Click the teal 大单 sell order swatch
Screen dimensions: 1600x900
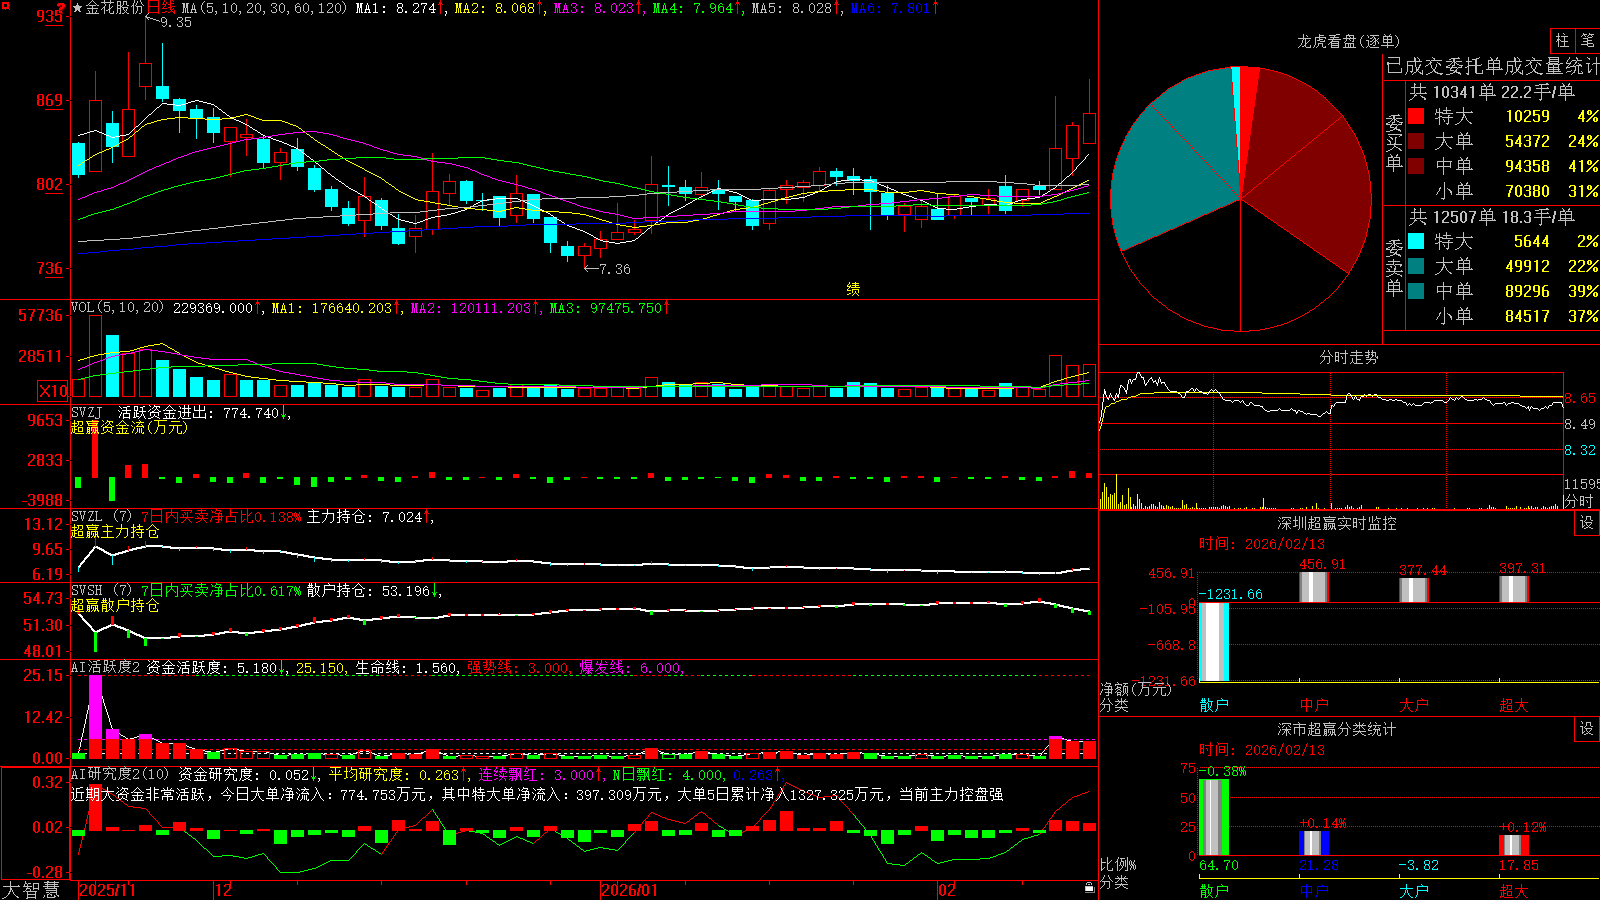click(1416, 266)
